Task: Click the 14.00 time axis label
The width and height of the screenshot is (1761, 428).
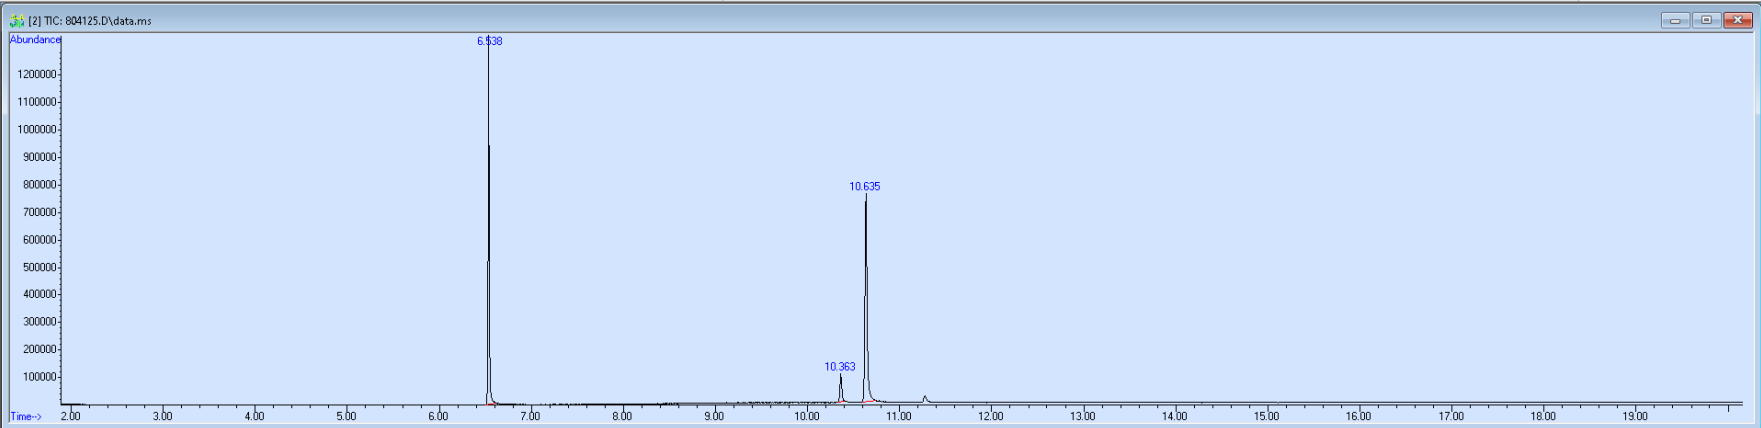Action: point(1174,416)
